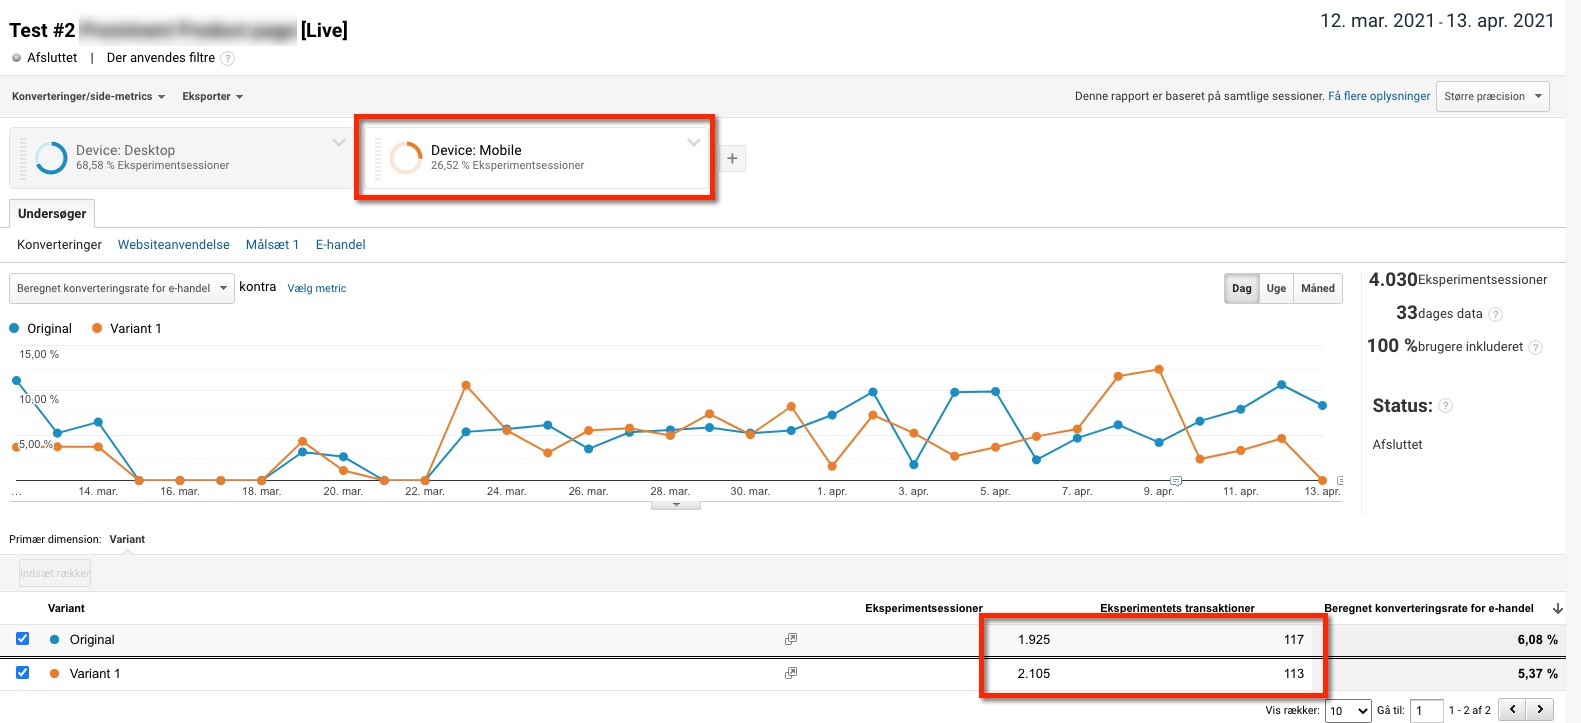Click the 'Gå til' page number field

1427,711
